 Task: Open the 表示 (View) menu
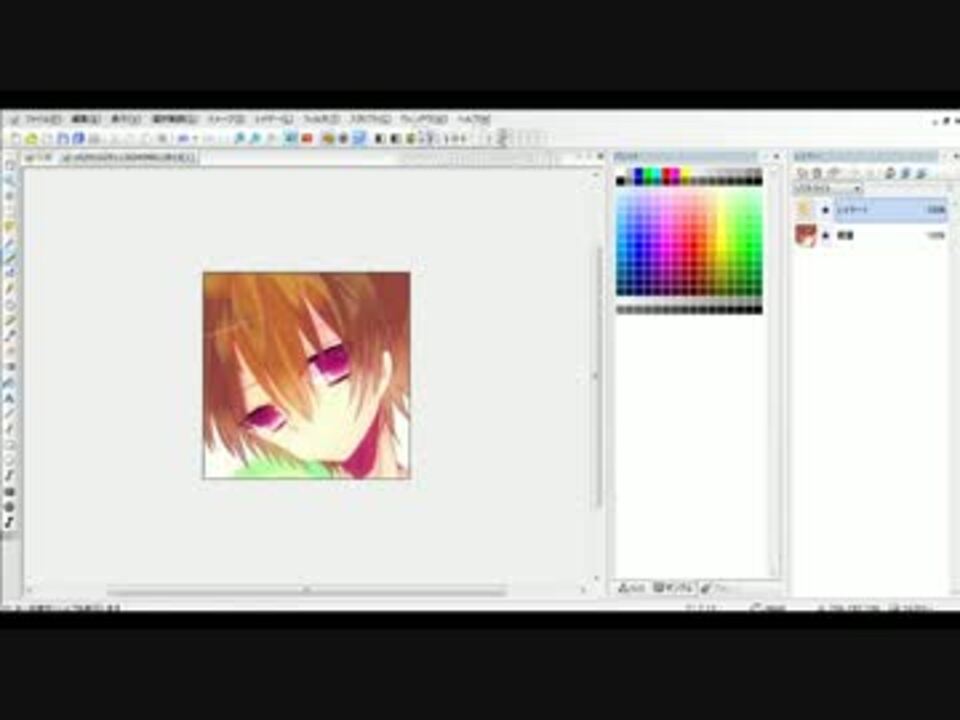[x=125, y=119]
